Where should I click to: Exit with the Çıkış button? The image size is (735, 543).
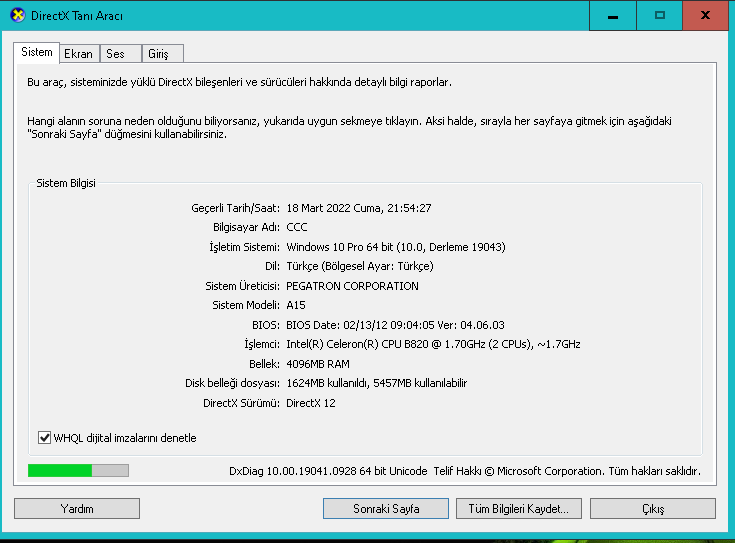click(x=653, y=509)
